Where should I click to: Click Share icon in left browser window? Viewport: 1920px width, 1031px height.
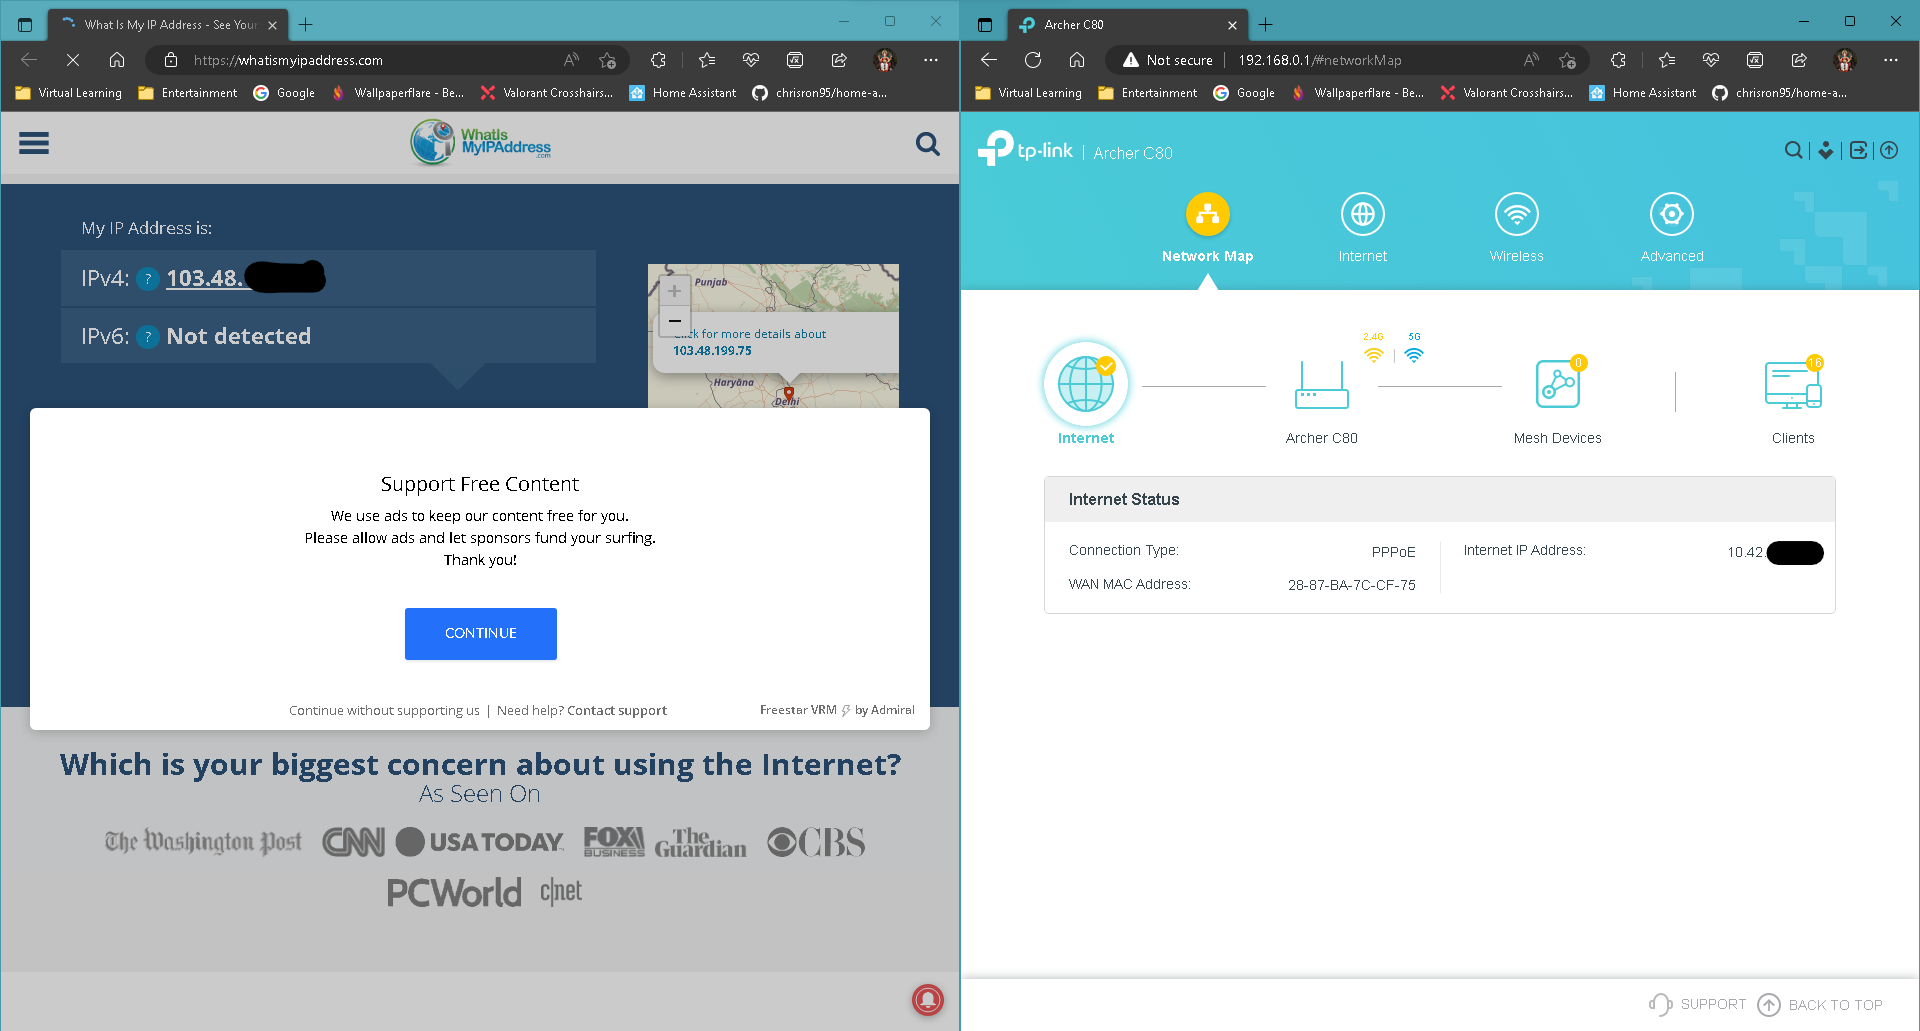pyautogui.click(x=839, y=60)
